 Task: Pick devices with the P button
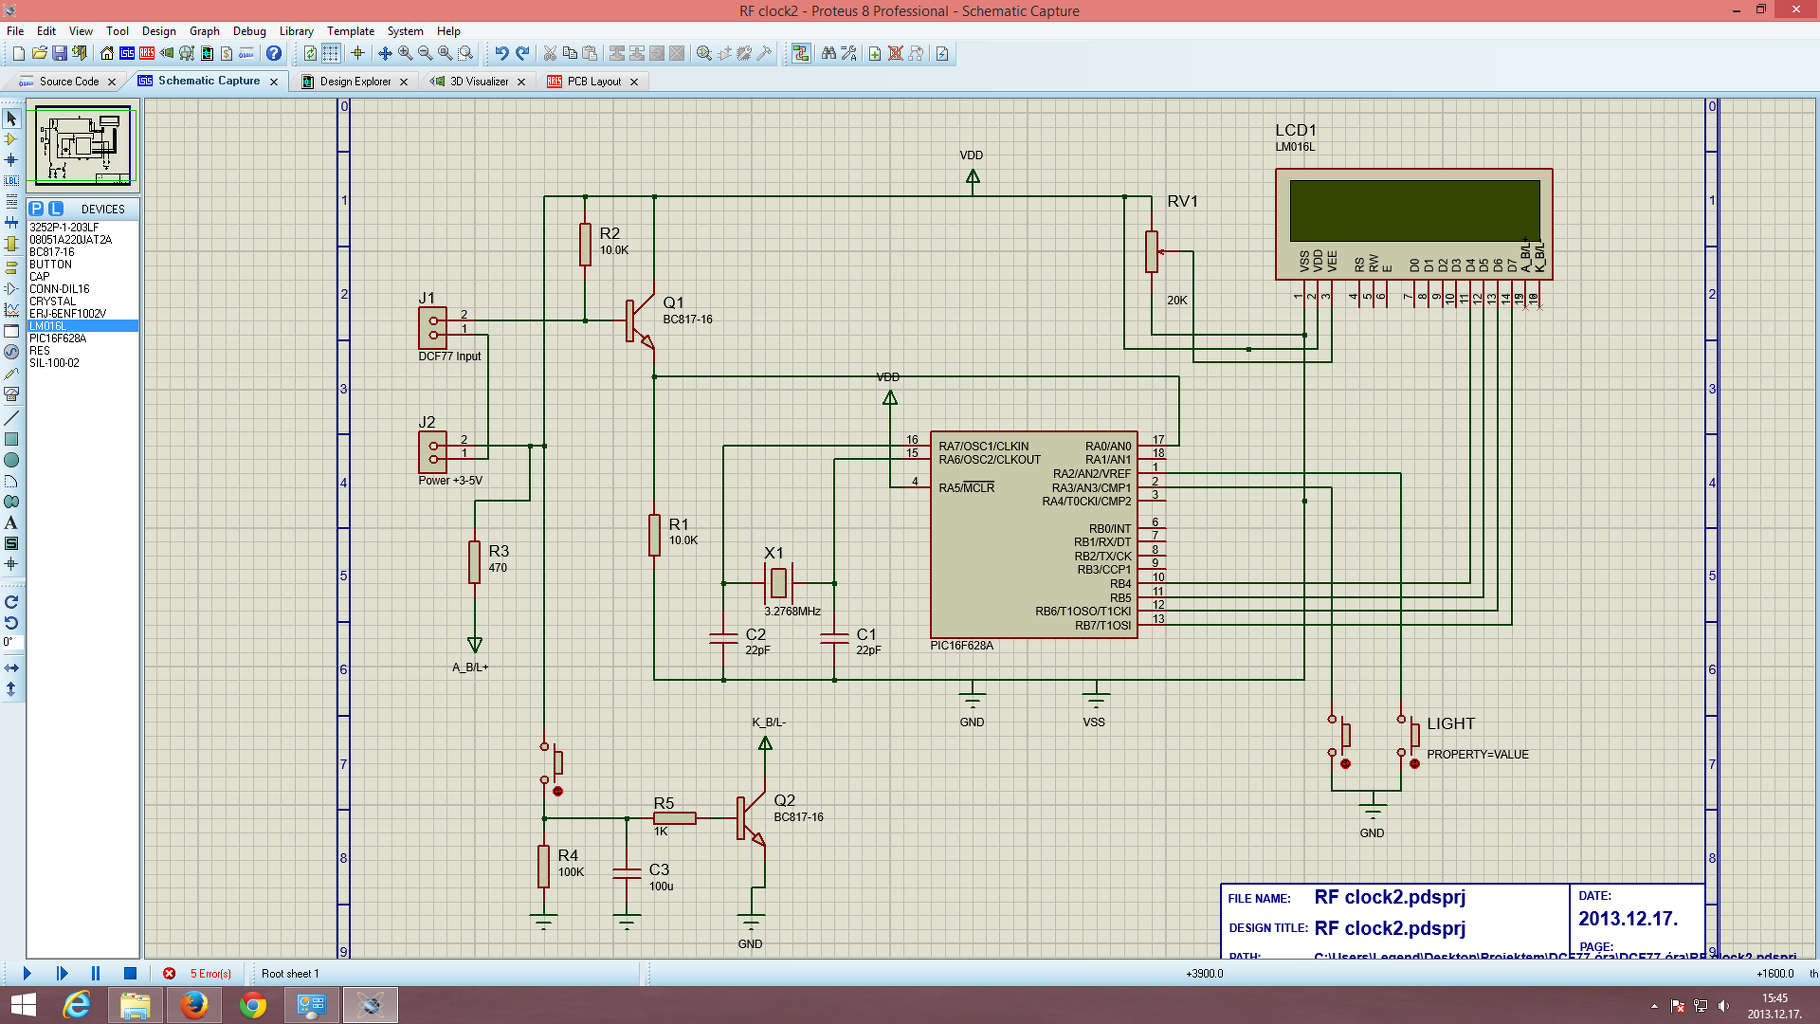pos(37,209)
